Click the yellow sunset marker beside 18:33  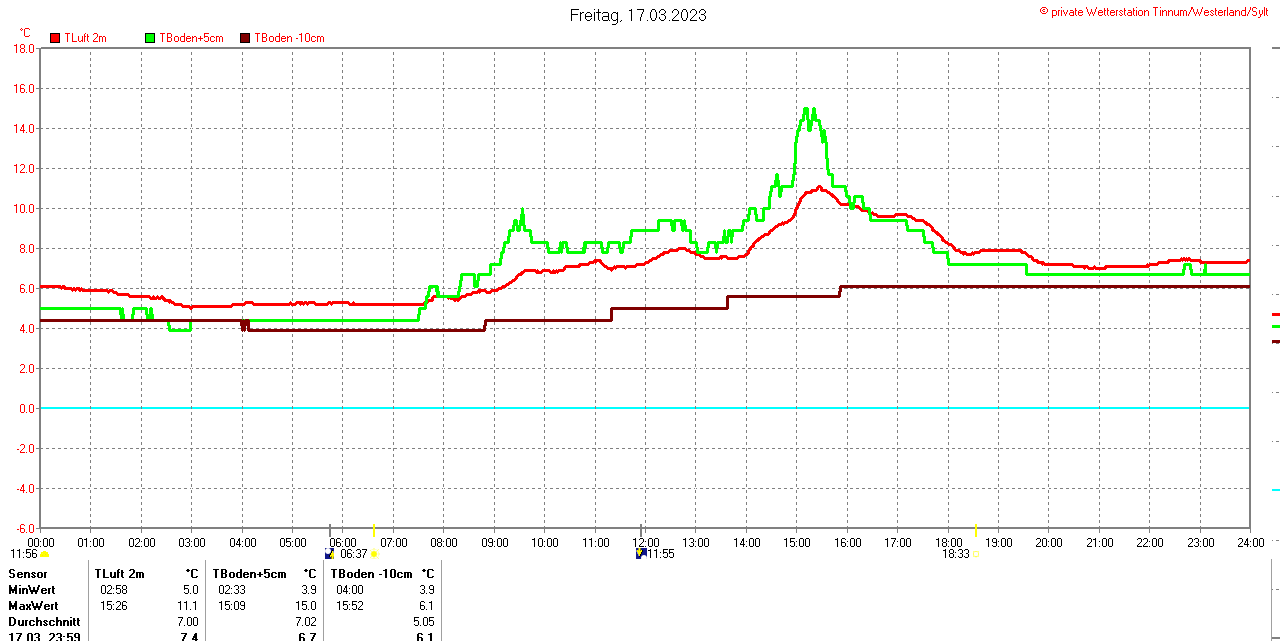977,554
